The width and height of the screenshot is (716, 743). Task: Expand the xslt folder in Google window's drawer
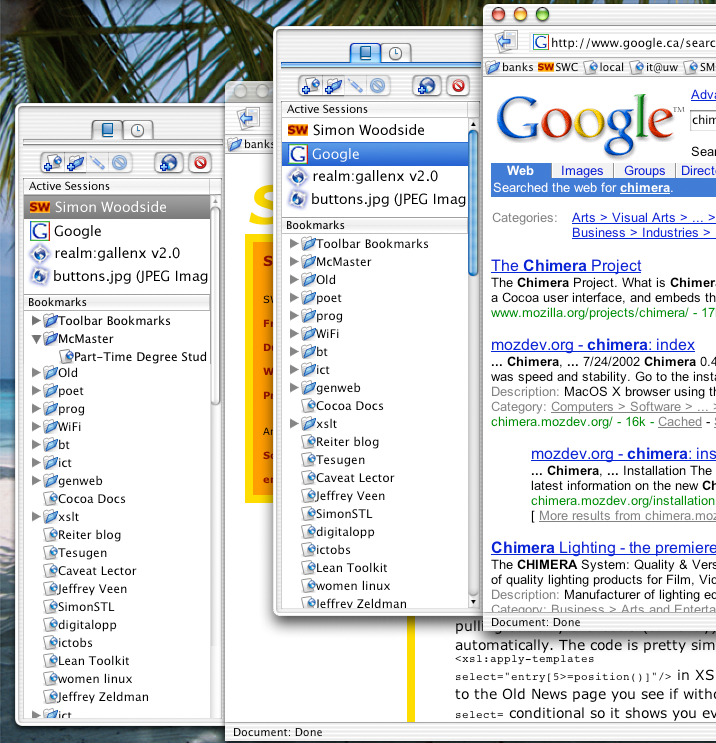click(x=294, y=424)
